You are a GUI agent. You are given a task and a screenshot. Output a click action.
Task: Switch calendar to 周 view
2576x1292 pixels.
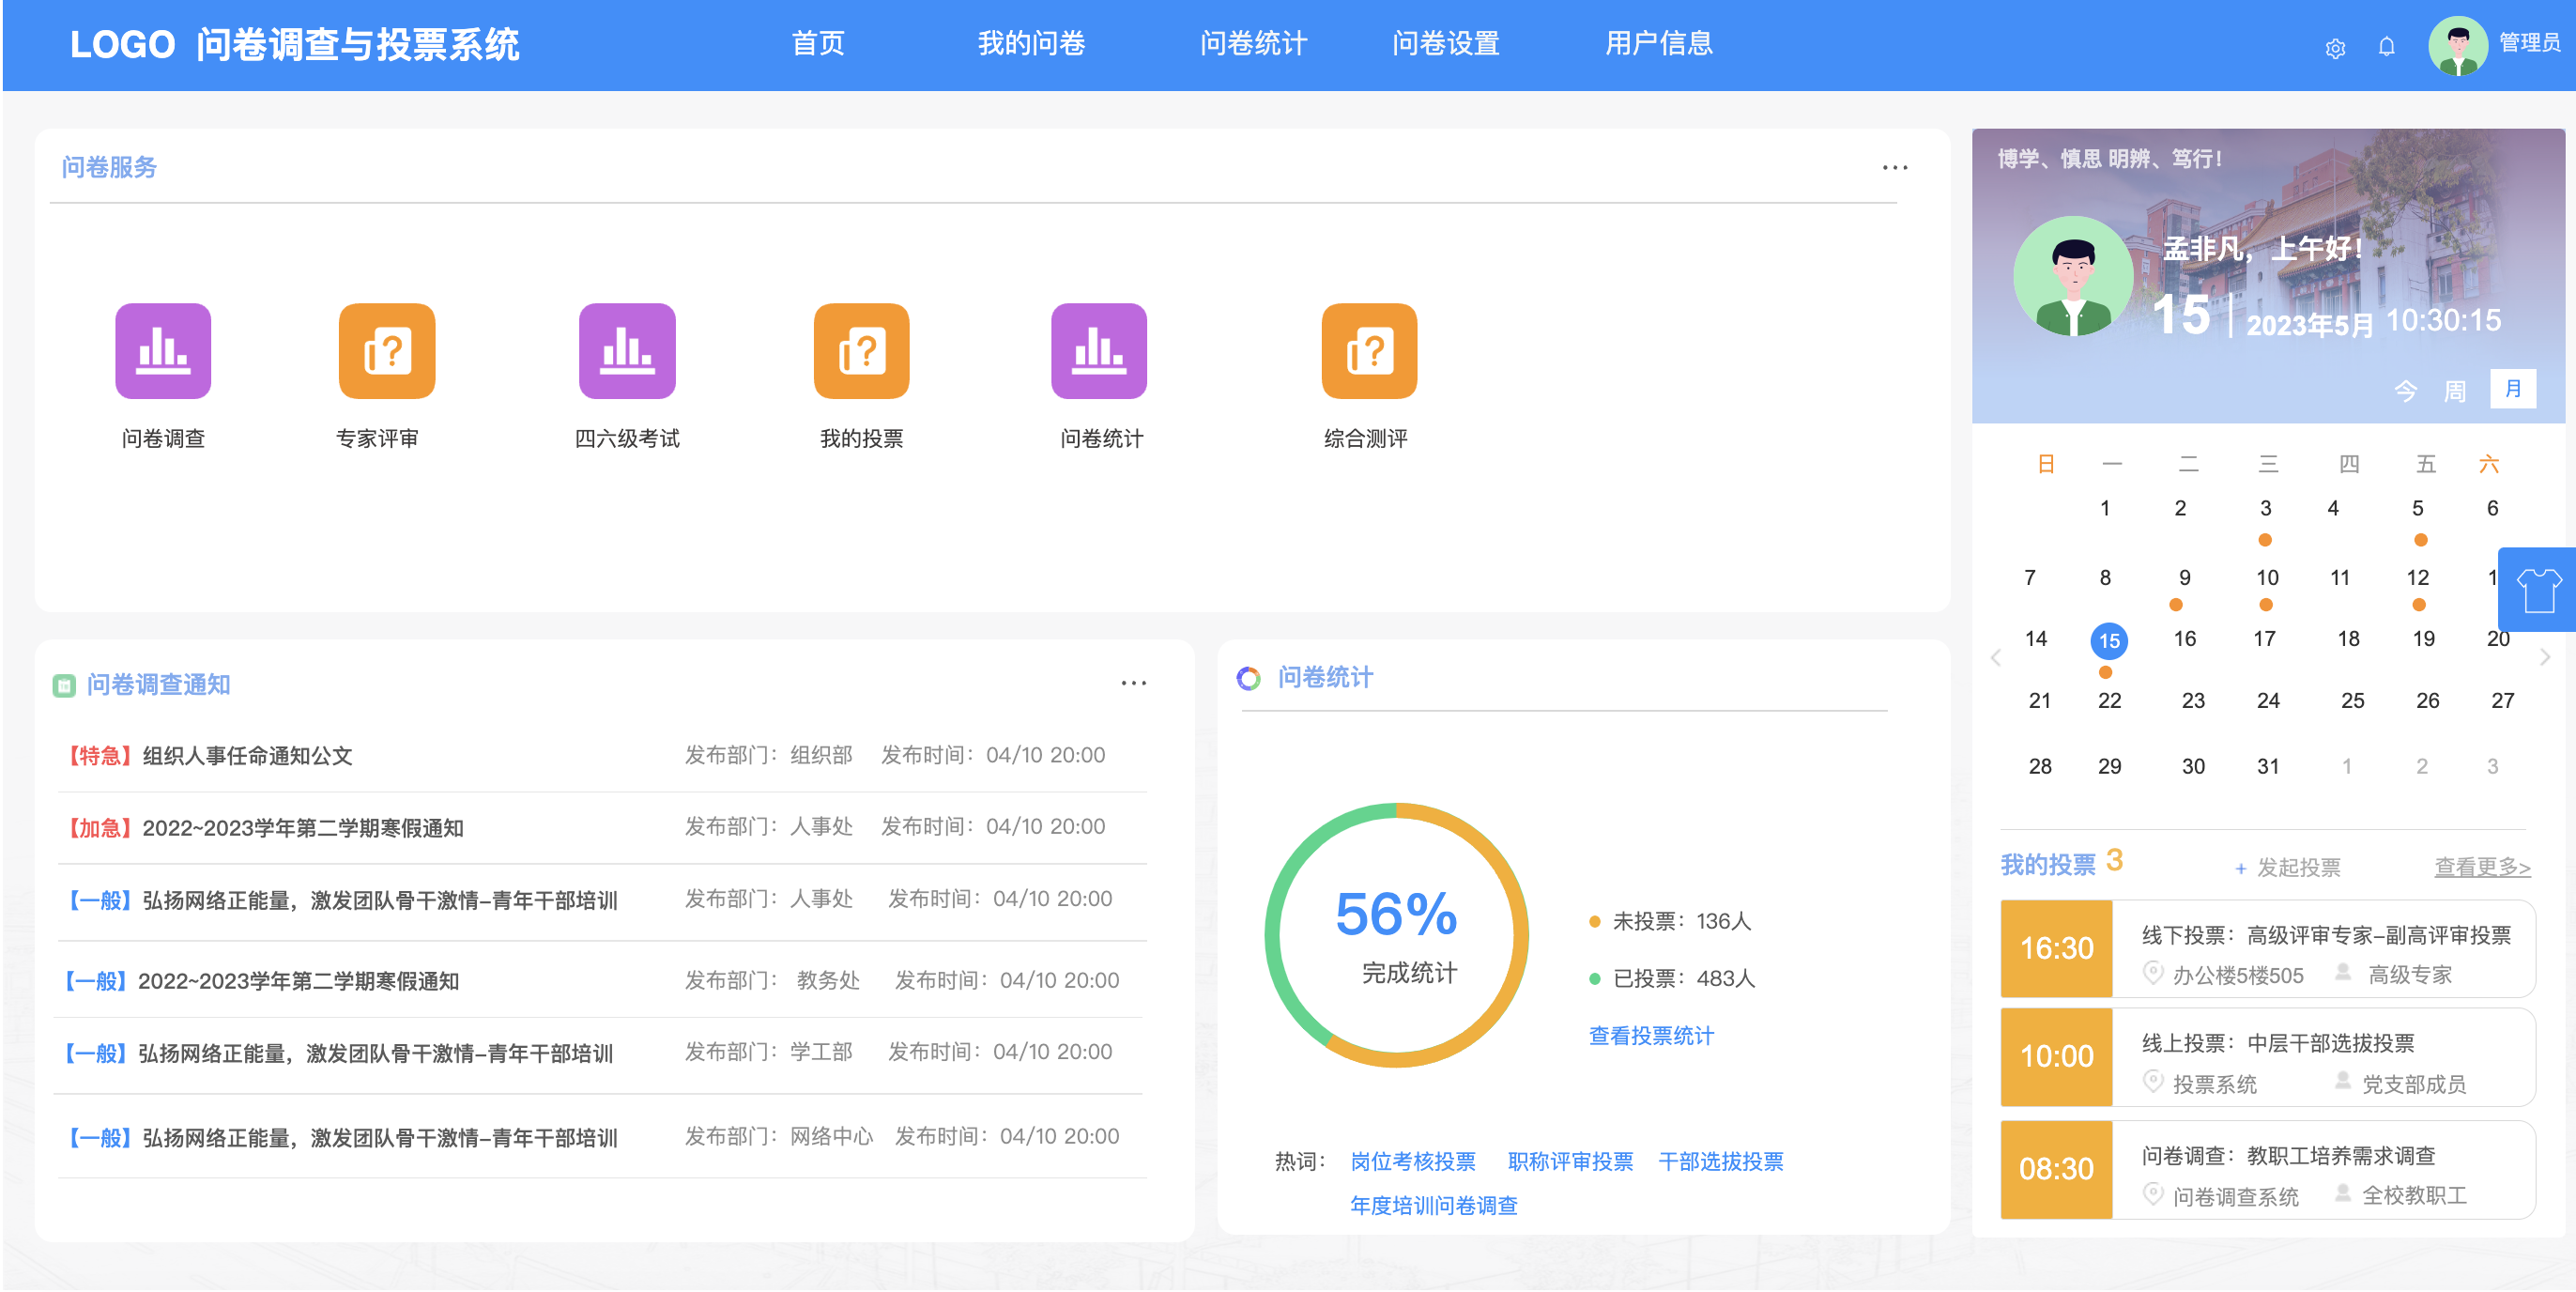(x=2455, y=391)
